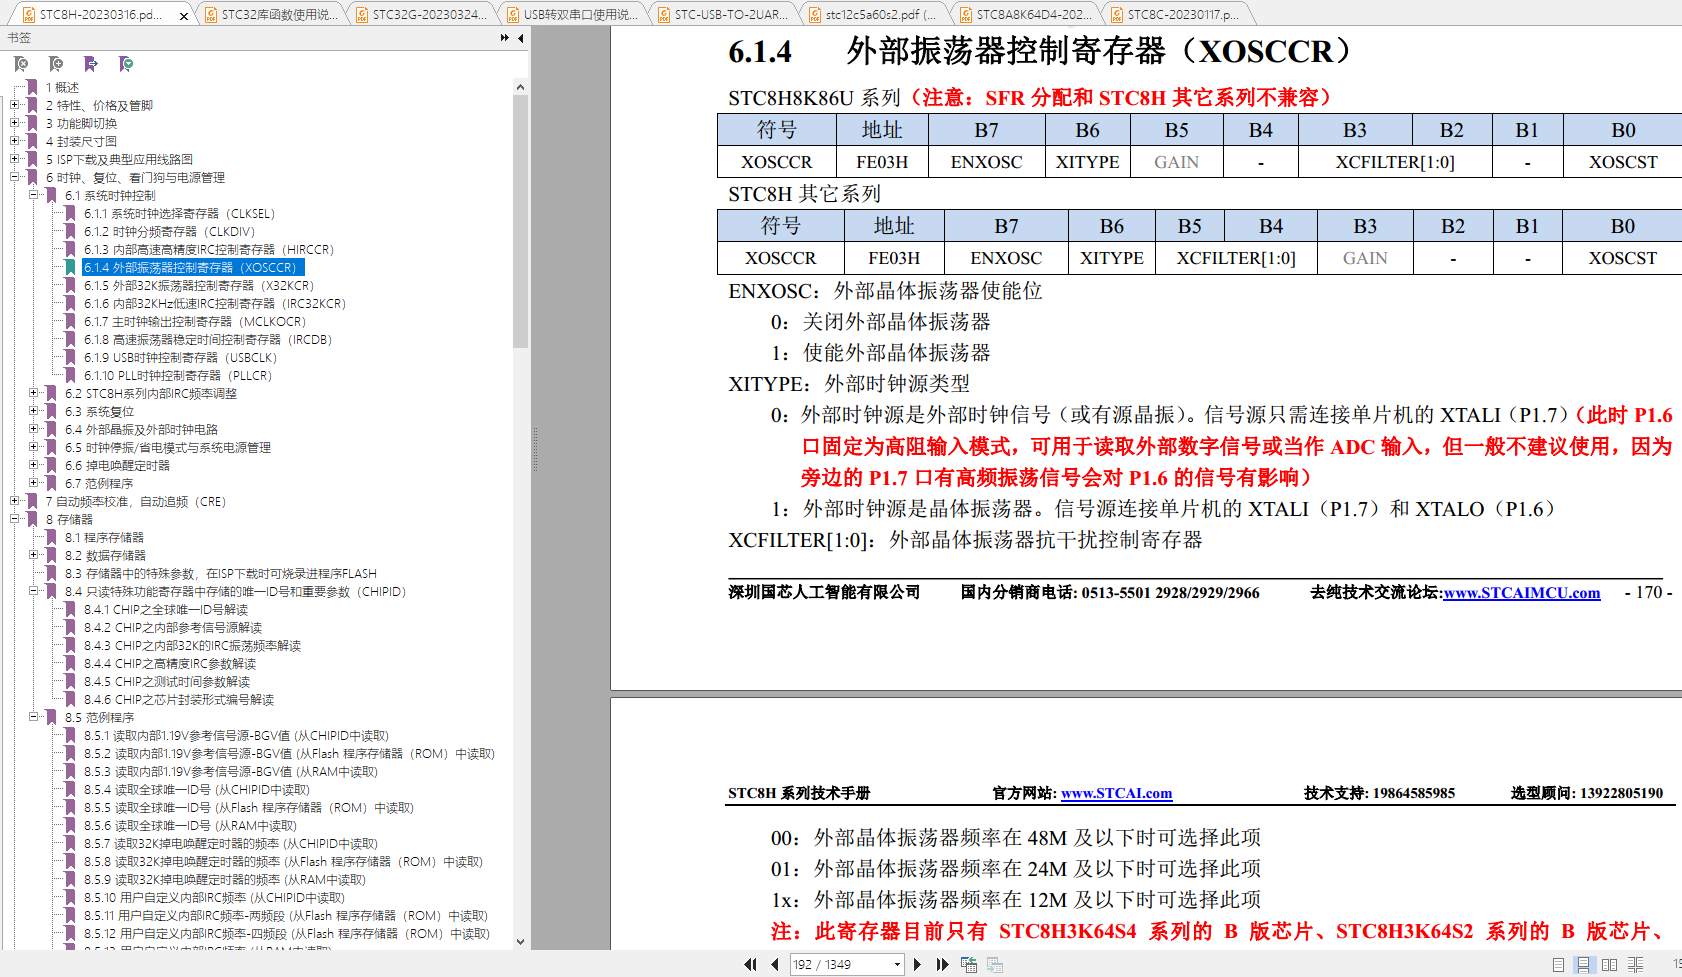The height and width of the screenshot is (977, 1682).
Task: Click the bookmarks panel scroll-down arrow
Action: [520, 941]
